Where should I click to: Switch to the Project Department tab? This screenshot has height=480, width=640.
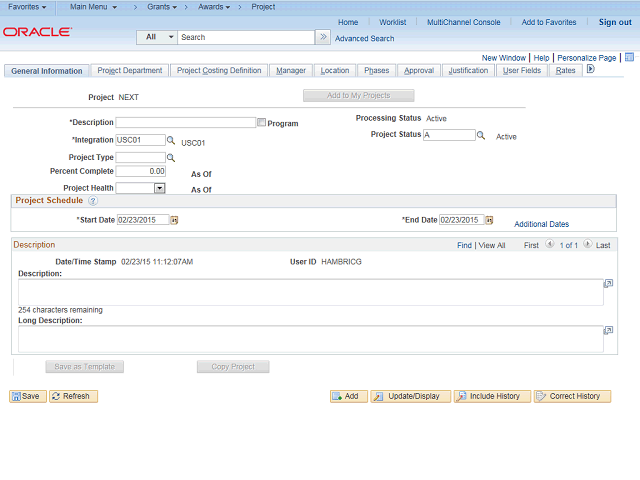coord(130,71)
